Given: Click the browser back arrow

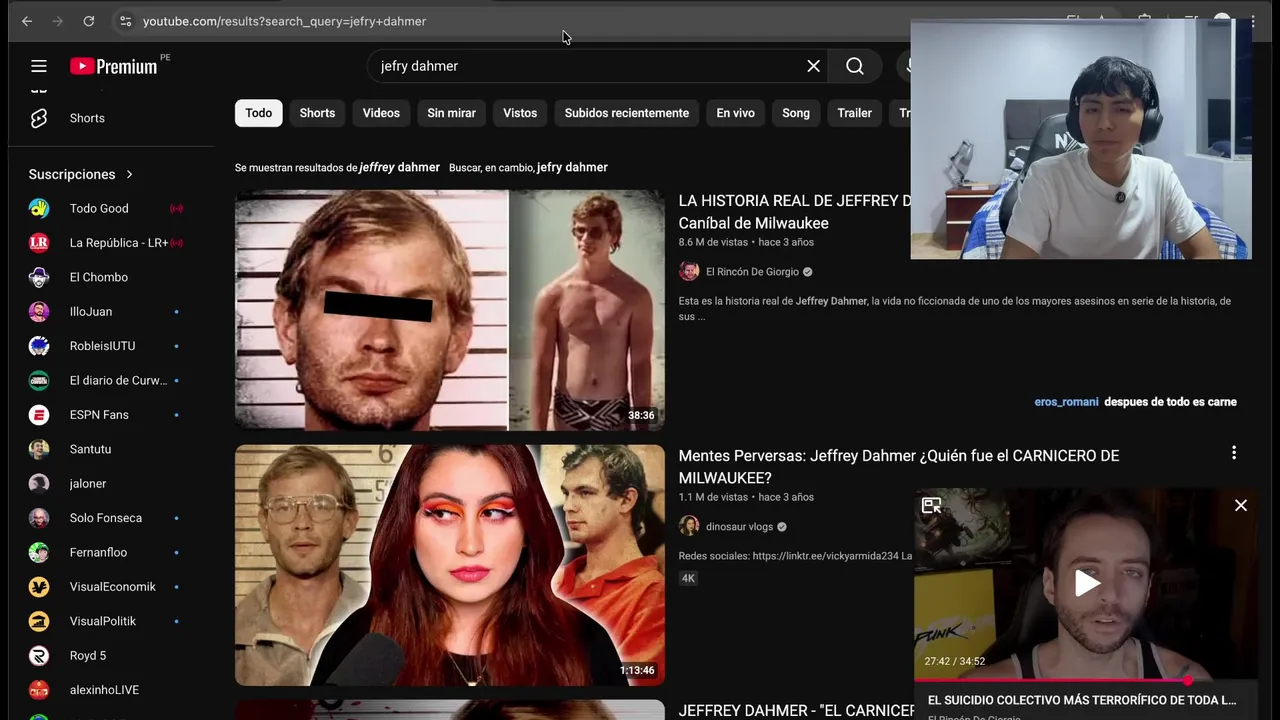Looking at the screenshot, I should [x=27, y=21].
